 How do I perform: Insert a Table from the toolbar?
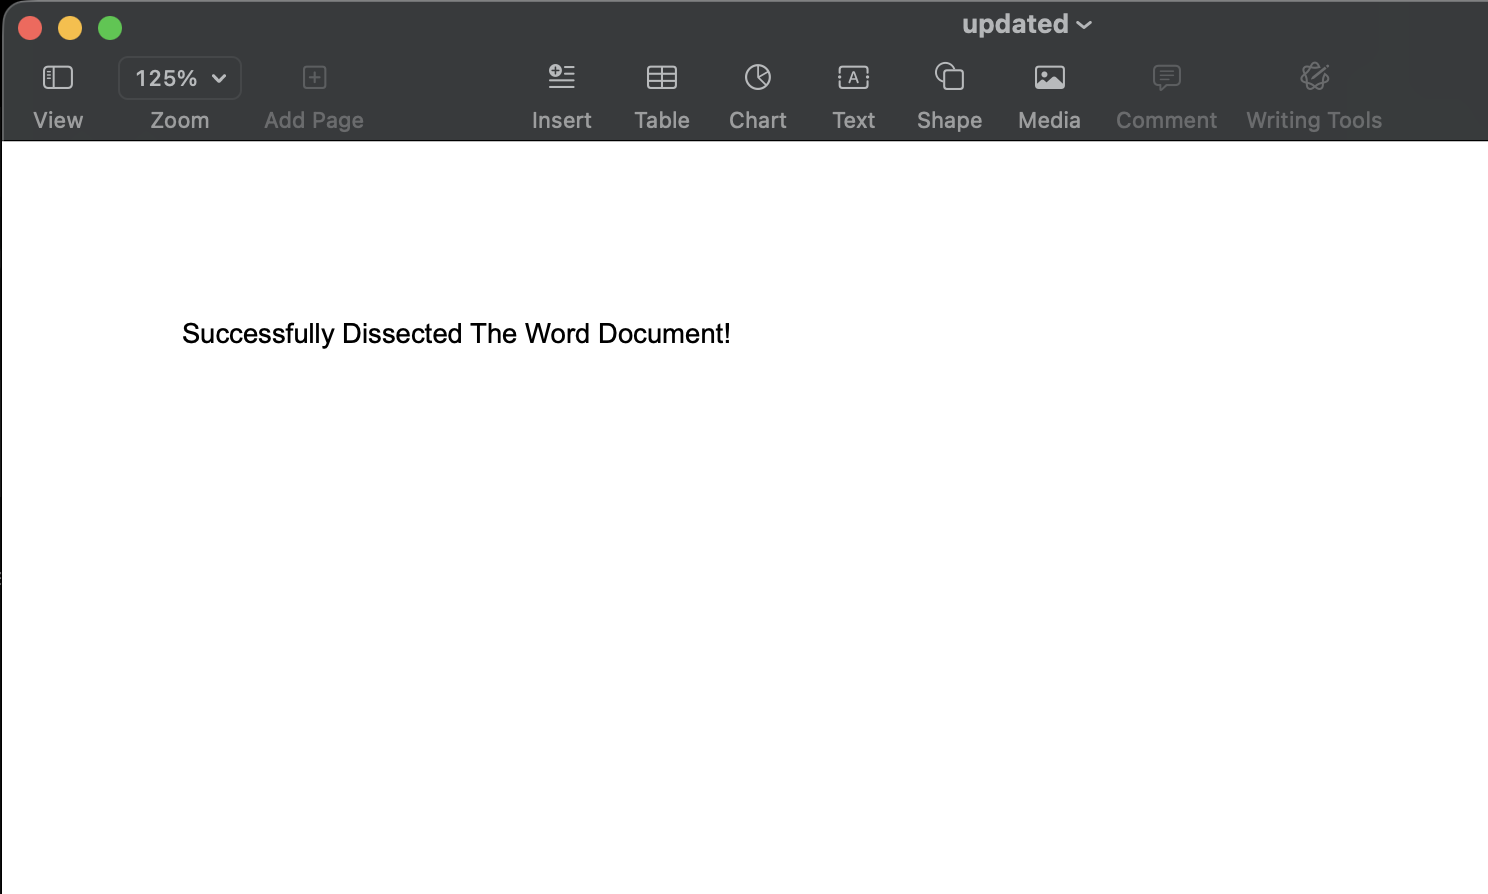(661, 78)
